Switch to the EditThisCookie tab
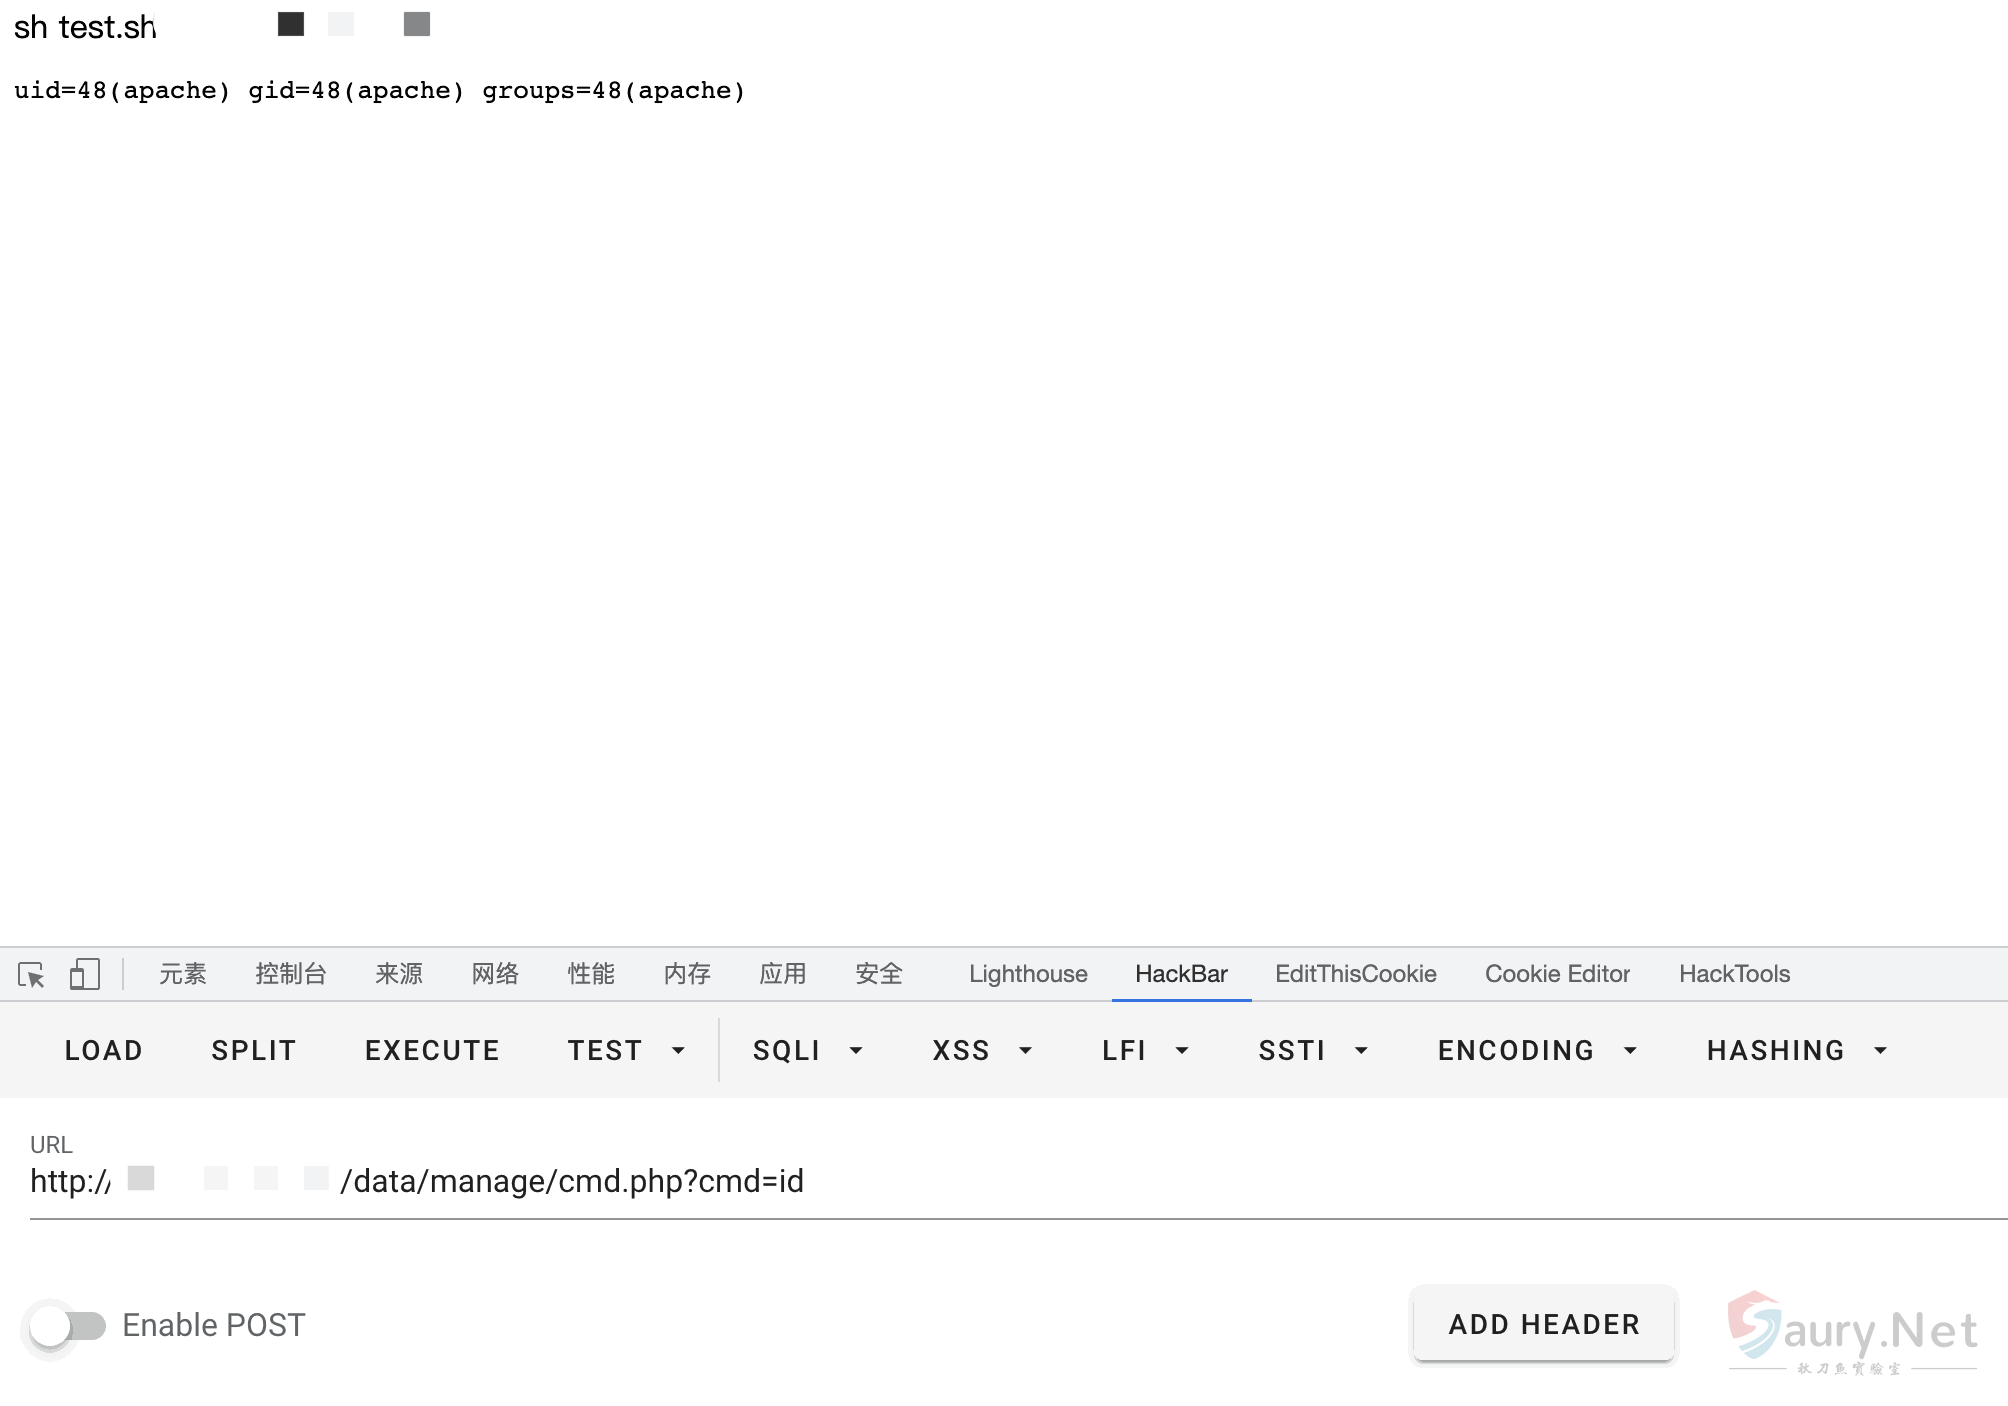Viewport: 2008px width, 1406px height. click(x=1355, y=974)
